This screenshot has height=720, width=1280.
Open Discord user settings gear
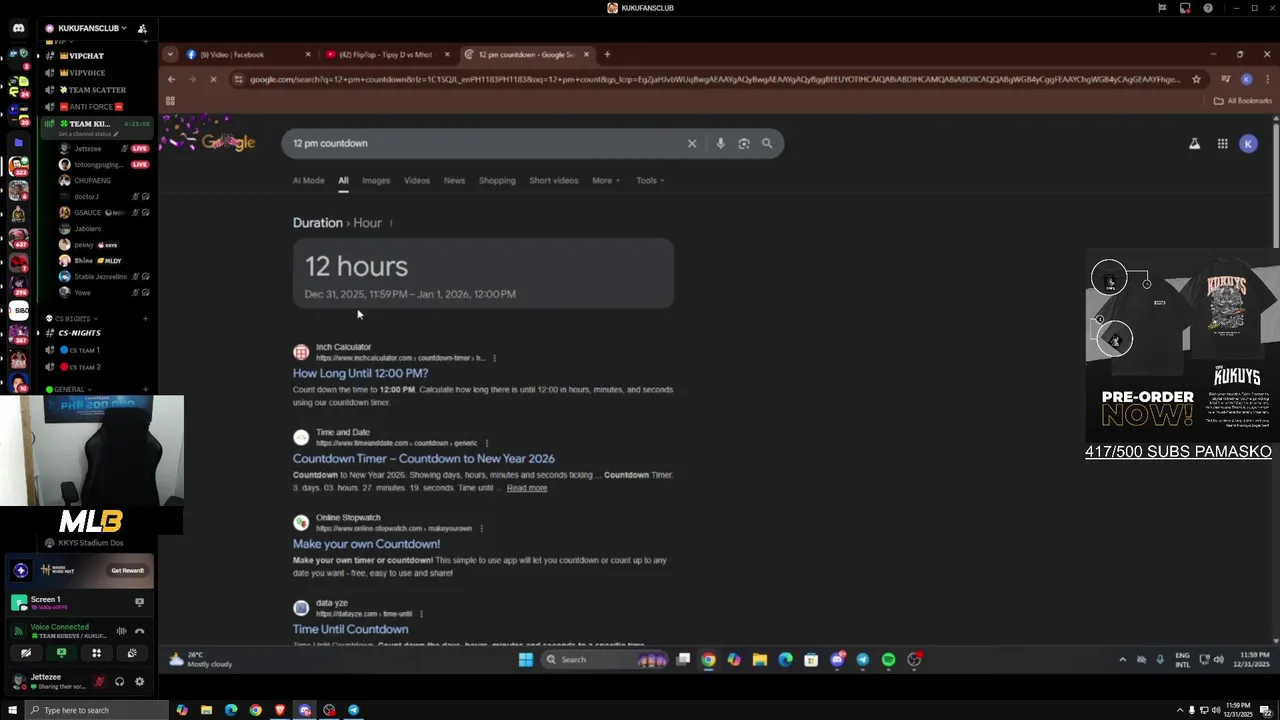[139, 682]
